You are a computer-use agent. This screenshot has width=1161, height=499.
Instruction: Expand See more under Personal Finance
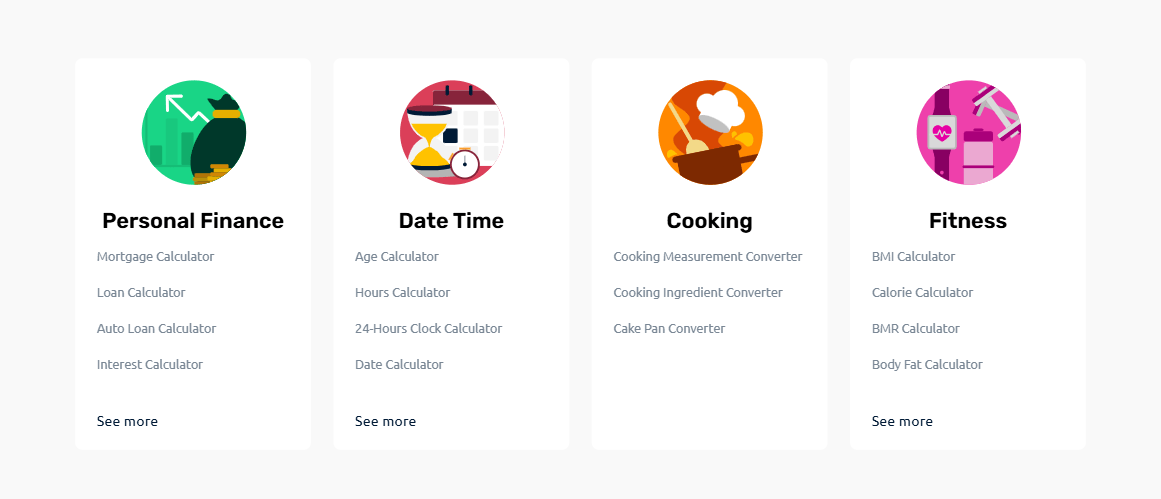click(127, 422)
